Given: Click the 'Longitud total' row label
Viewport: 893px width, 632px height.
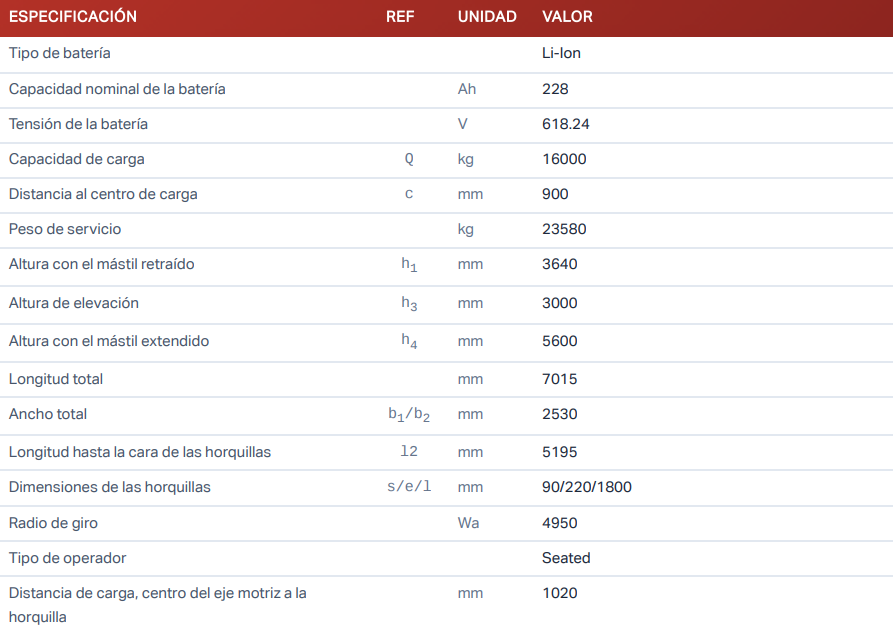Looking at the screenshot, I should click(56, 379).
